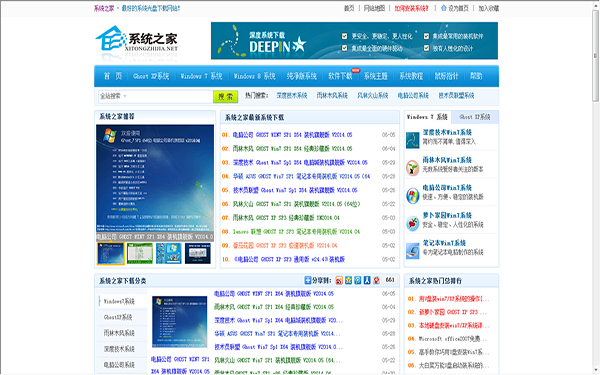Select the first slideshow thumbnail
600x375 pixels.
(x=111, y=253)
